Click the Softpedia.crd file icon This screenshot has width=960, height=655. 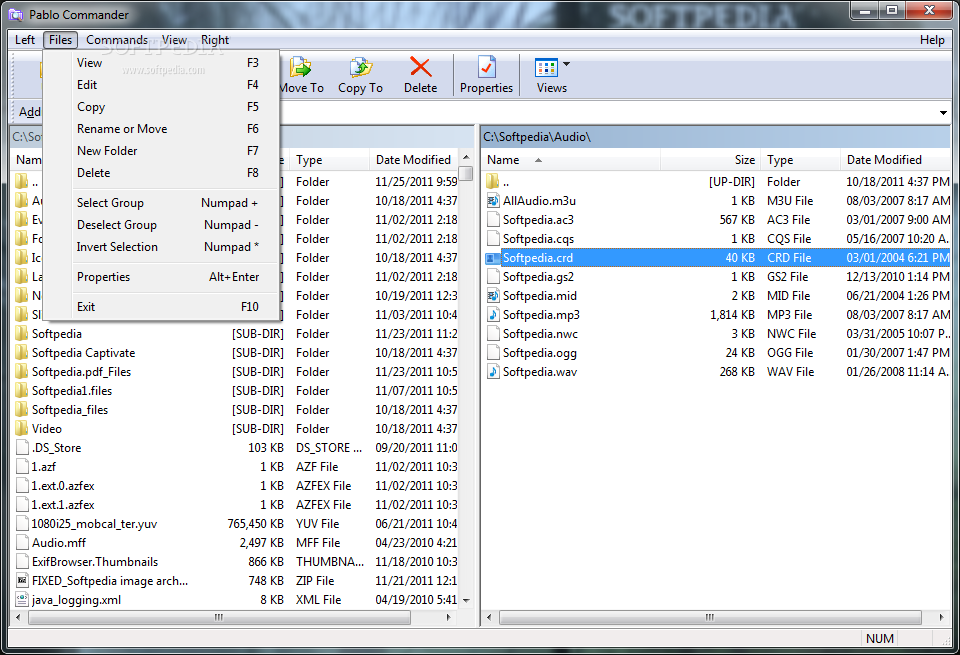(x=493, y=258)
